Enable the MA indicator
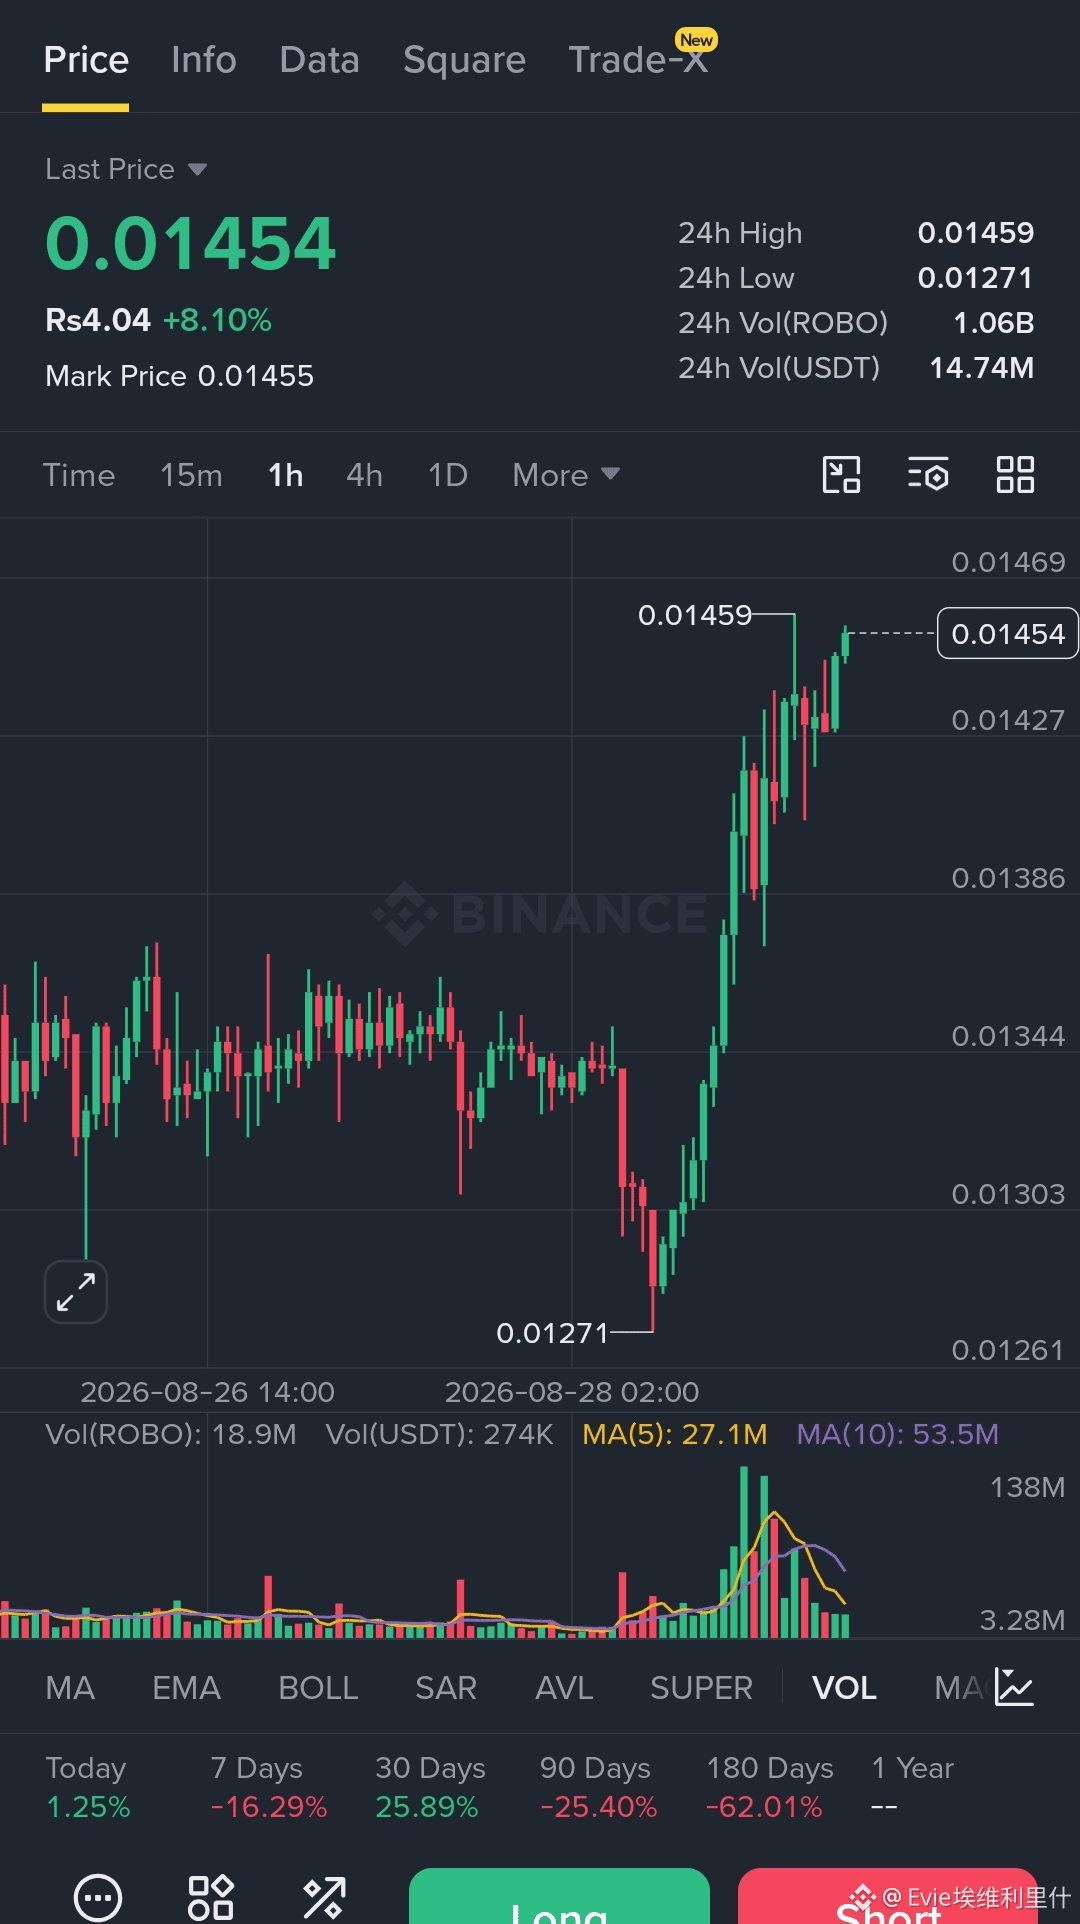Screen dimensions: 1080x1924 [x=70, y=1688]
